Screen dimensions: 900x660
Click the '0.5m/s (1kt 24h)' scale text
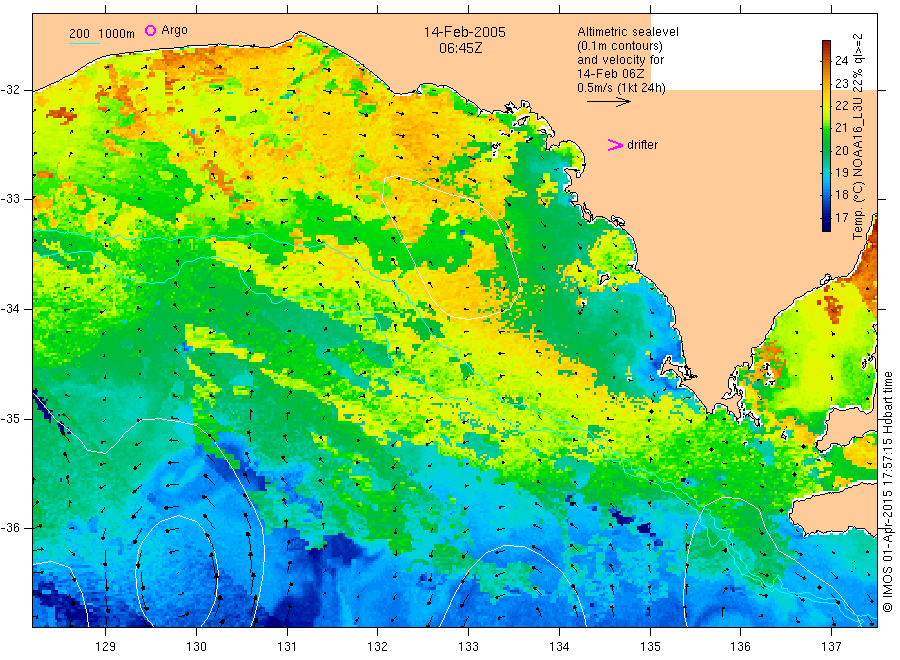click(x=622, y=88)
